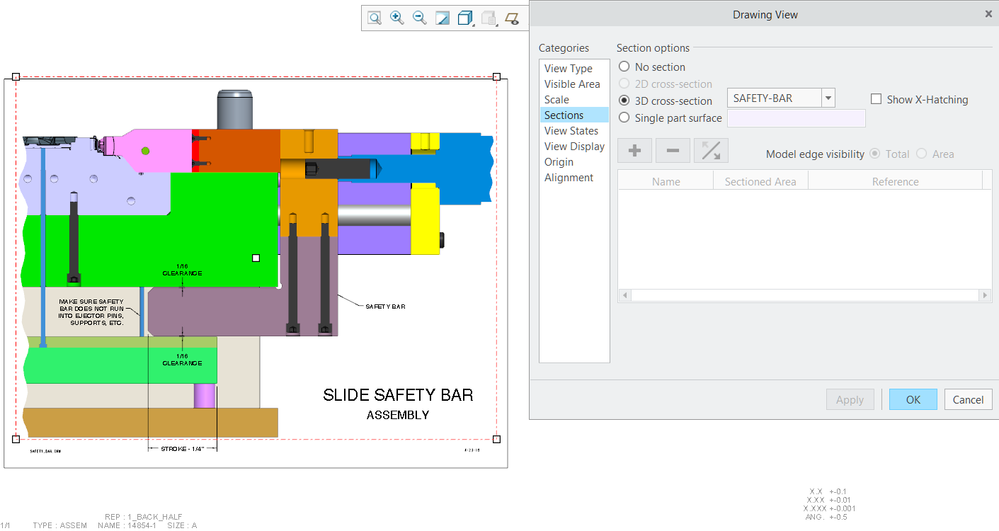Click the Single part surface input field
This screenshot has height=531, width=999.
[796, 118]
